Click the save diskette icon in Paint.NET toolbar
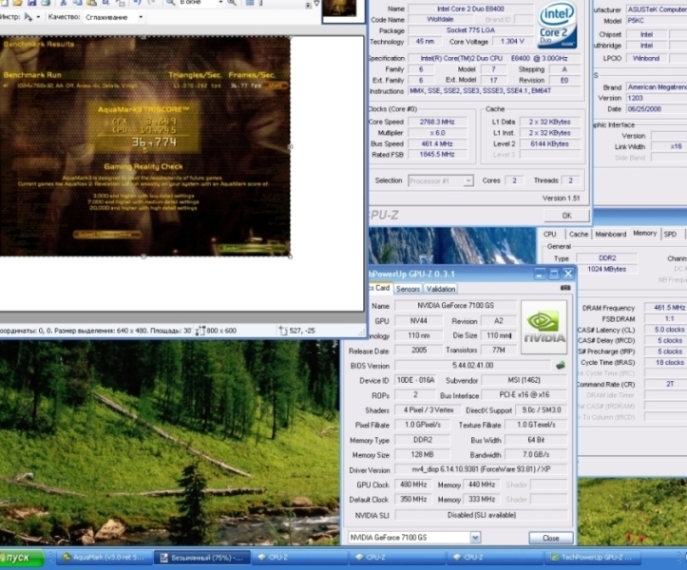 [x=32, y=3]
